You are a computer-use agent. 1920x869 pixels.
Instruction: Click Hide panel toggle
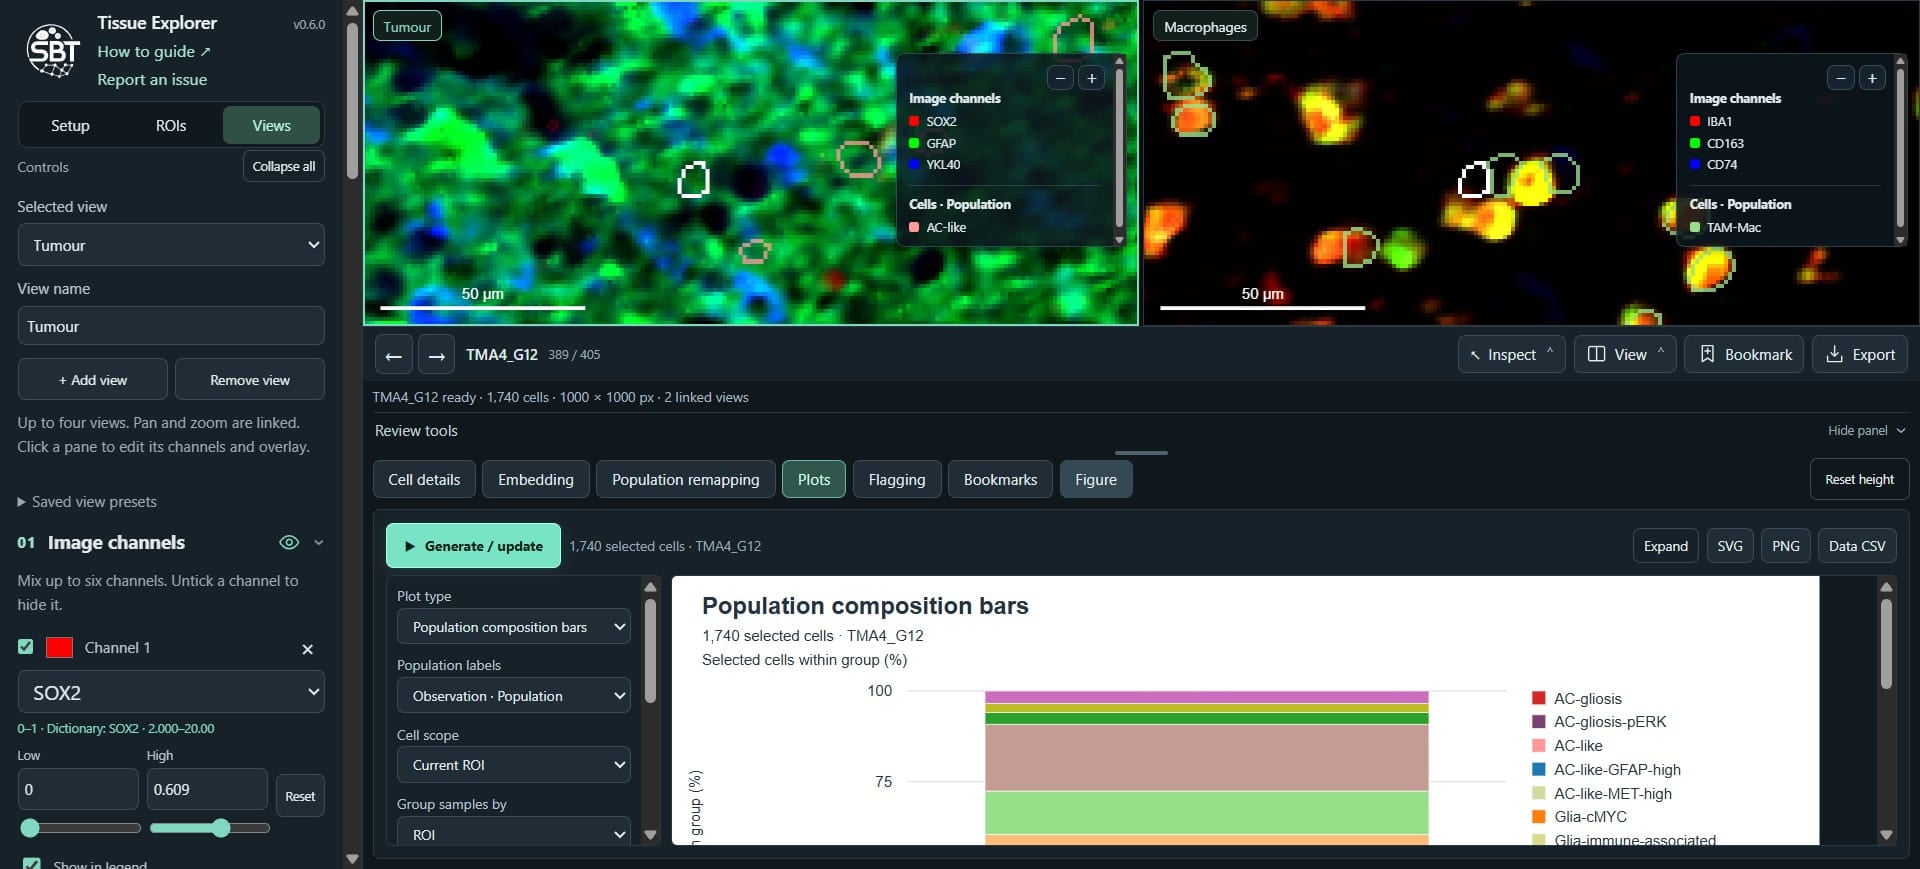1866,431
